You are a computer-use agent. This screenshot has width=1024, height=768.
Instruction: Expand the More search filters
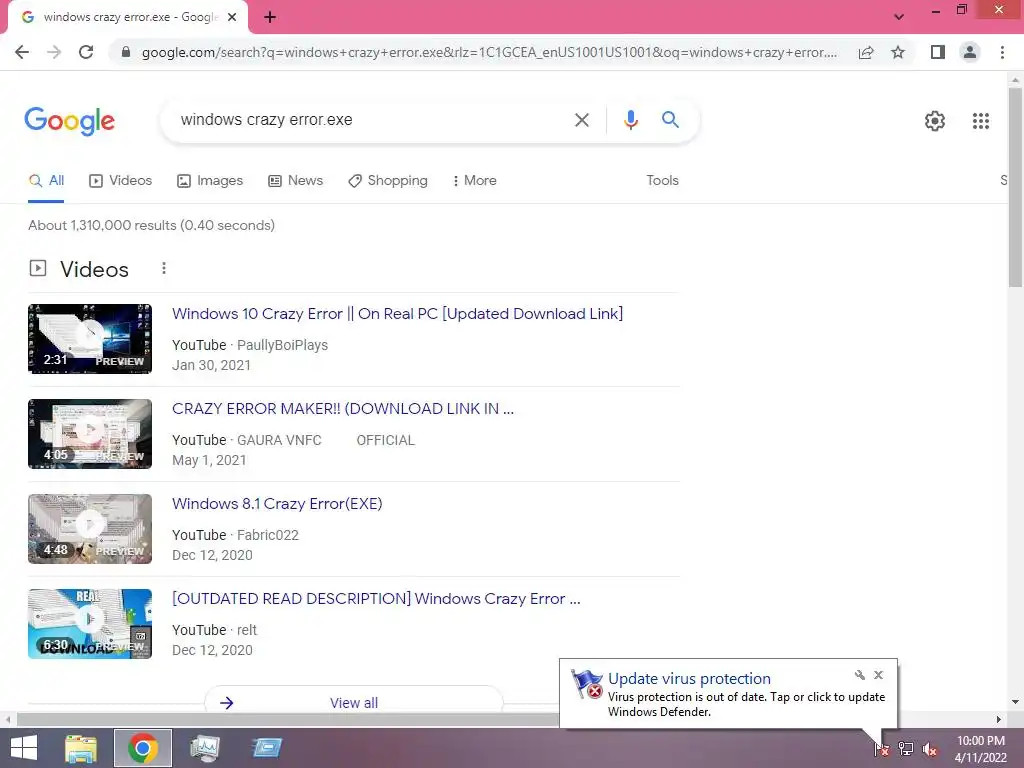point(474,180)
